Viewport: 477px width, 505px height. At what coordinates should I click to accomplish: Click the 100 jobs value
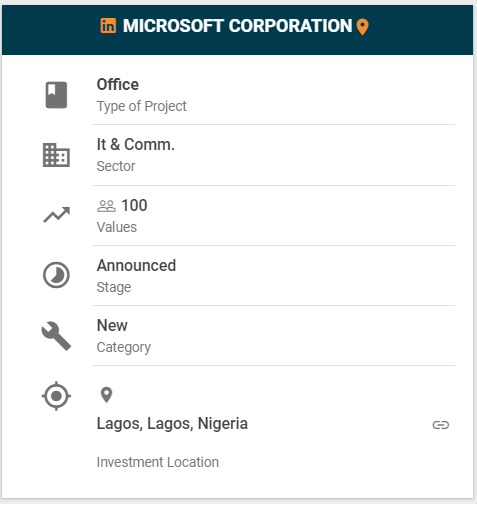pos(134,205)
